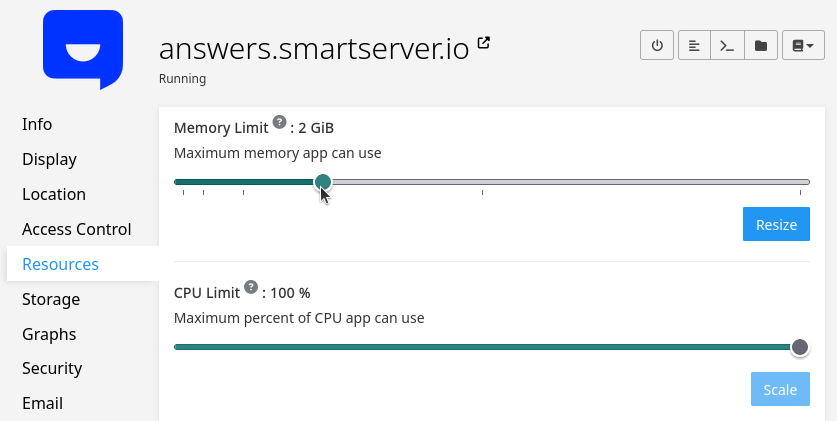Open the app's external link icon

pos(484,43)
